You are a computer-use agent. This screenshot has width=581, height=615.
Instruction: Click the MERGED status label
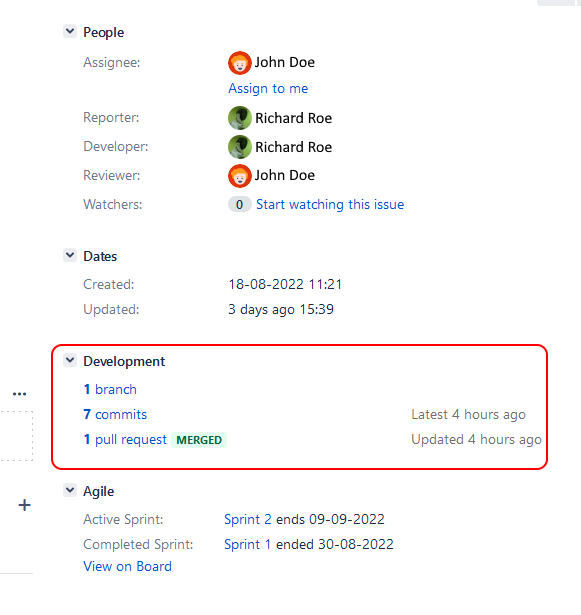point(199,440)
